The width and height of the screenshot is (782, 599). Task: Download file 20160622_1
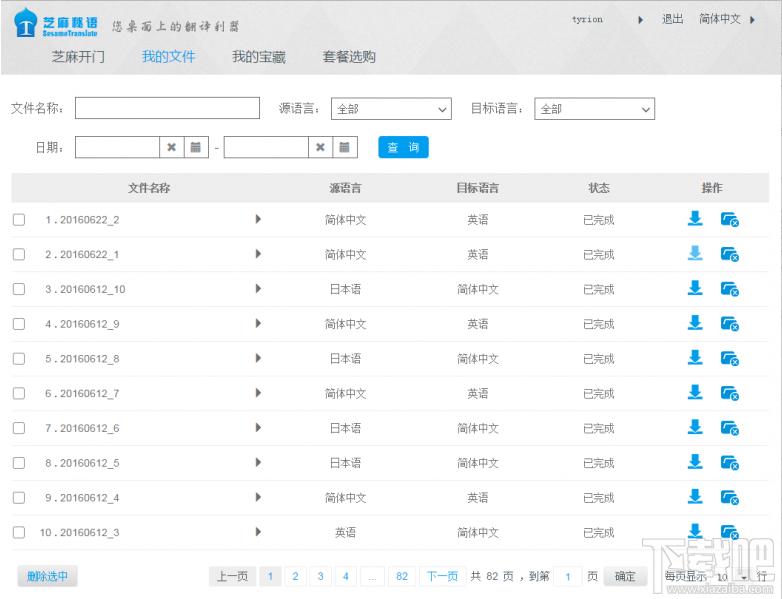695,253
